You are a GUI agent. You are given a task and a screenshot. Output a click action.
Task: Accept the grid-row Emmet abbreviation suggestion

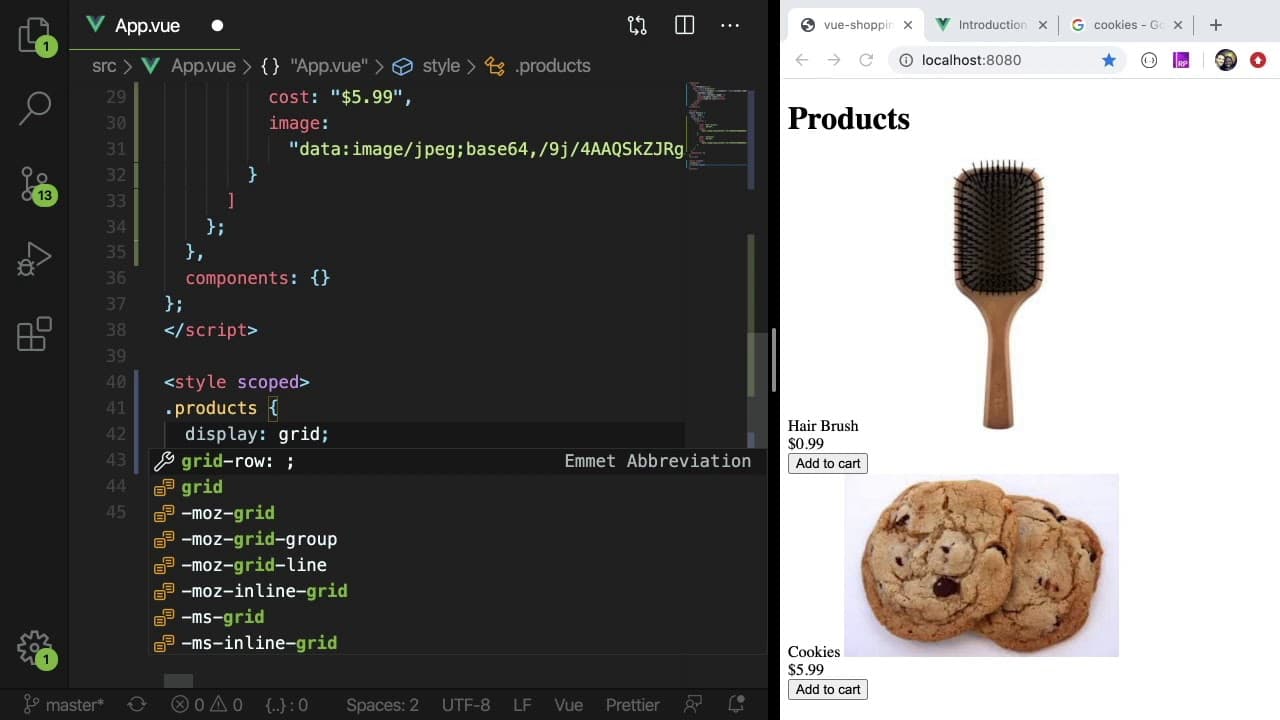tap(458, 461)
